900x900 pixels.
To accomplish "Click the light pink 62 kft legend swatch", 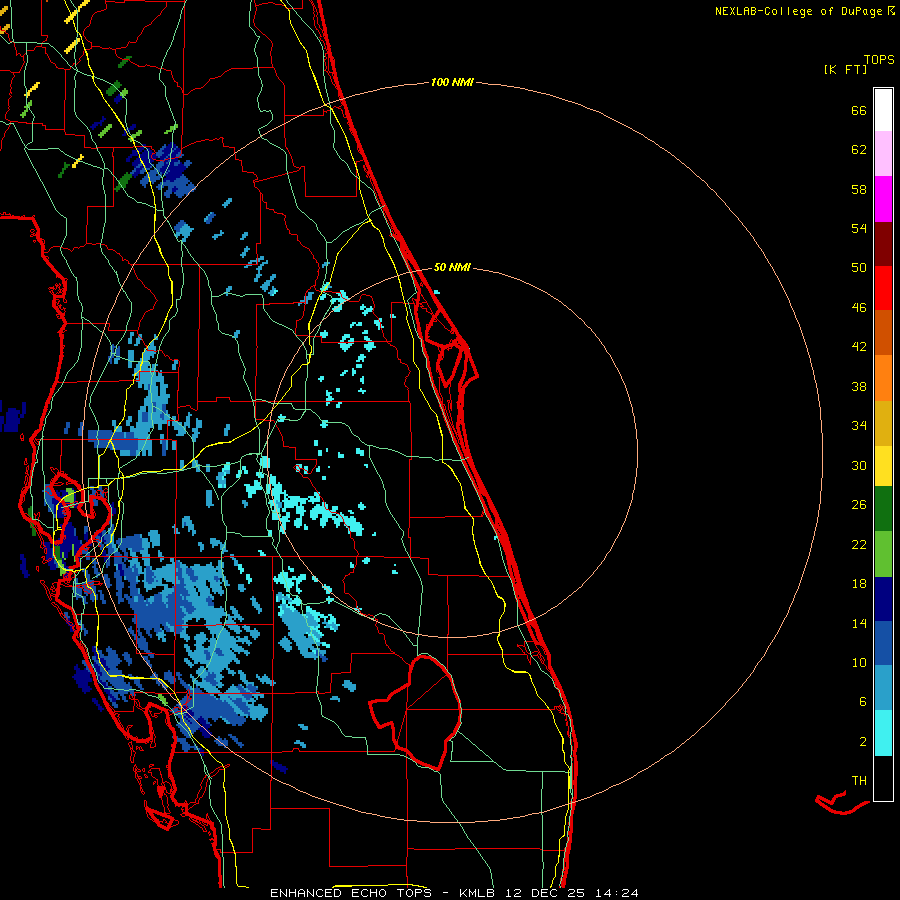I will (883, 153).
